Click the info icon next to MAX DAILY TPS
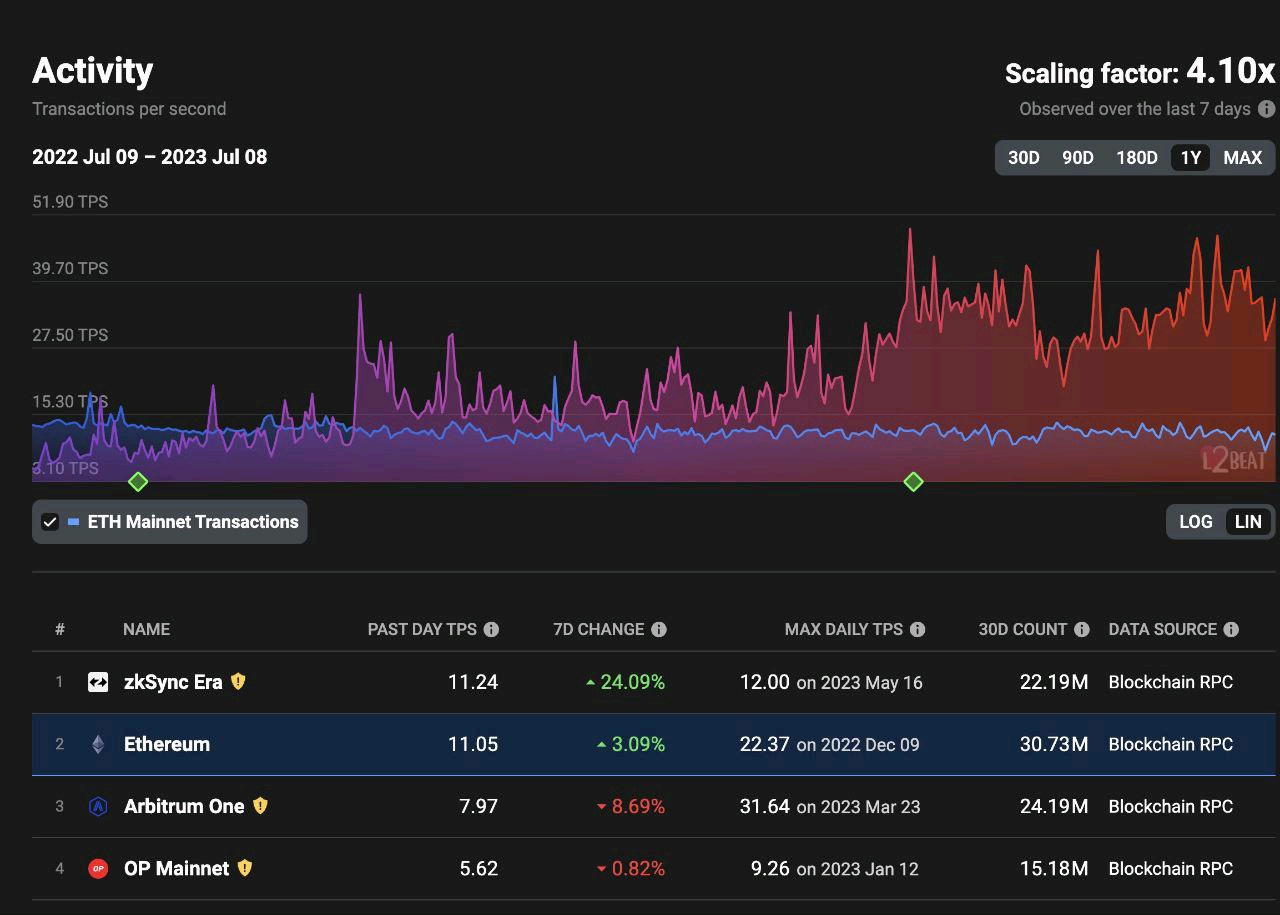 point(918,629)
